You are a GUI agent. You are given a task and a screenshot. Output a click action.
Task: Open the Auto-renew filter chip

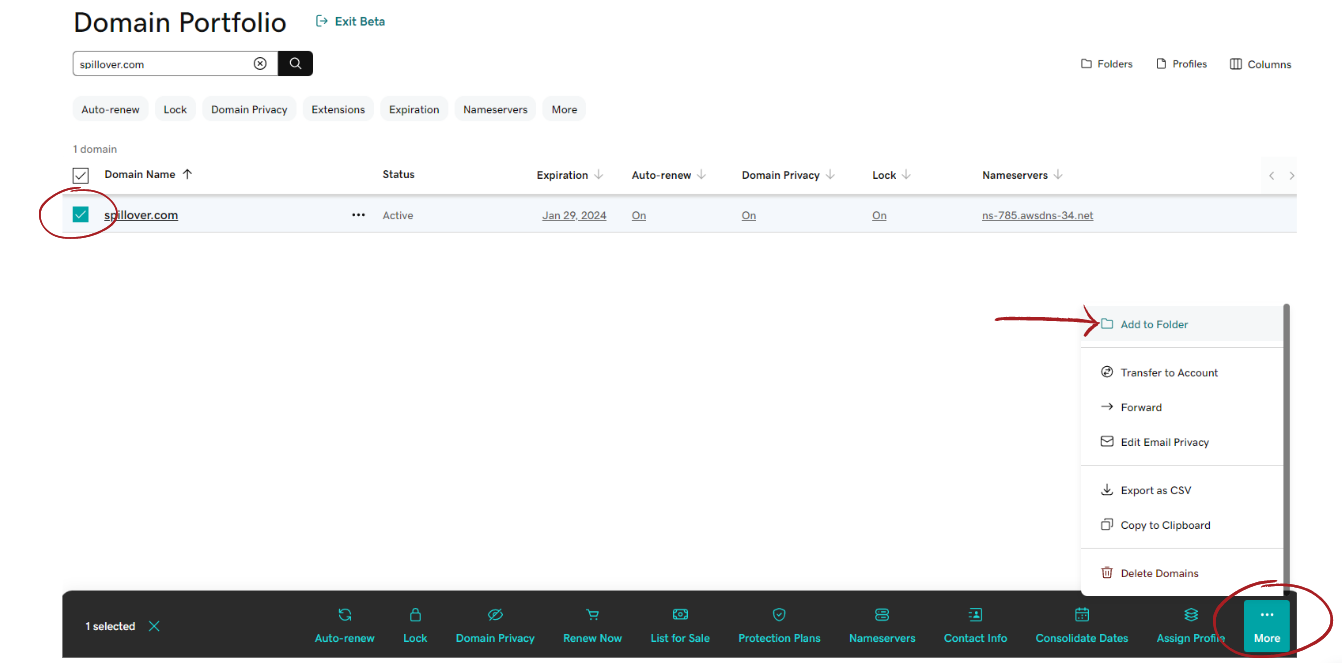point(110,109)
